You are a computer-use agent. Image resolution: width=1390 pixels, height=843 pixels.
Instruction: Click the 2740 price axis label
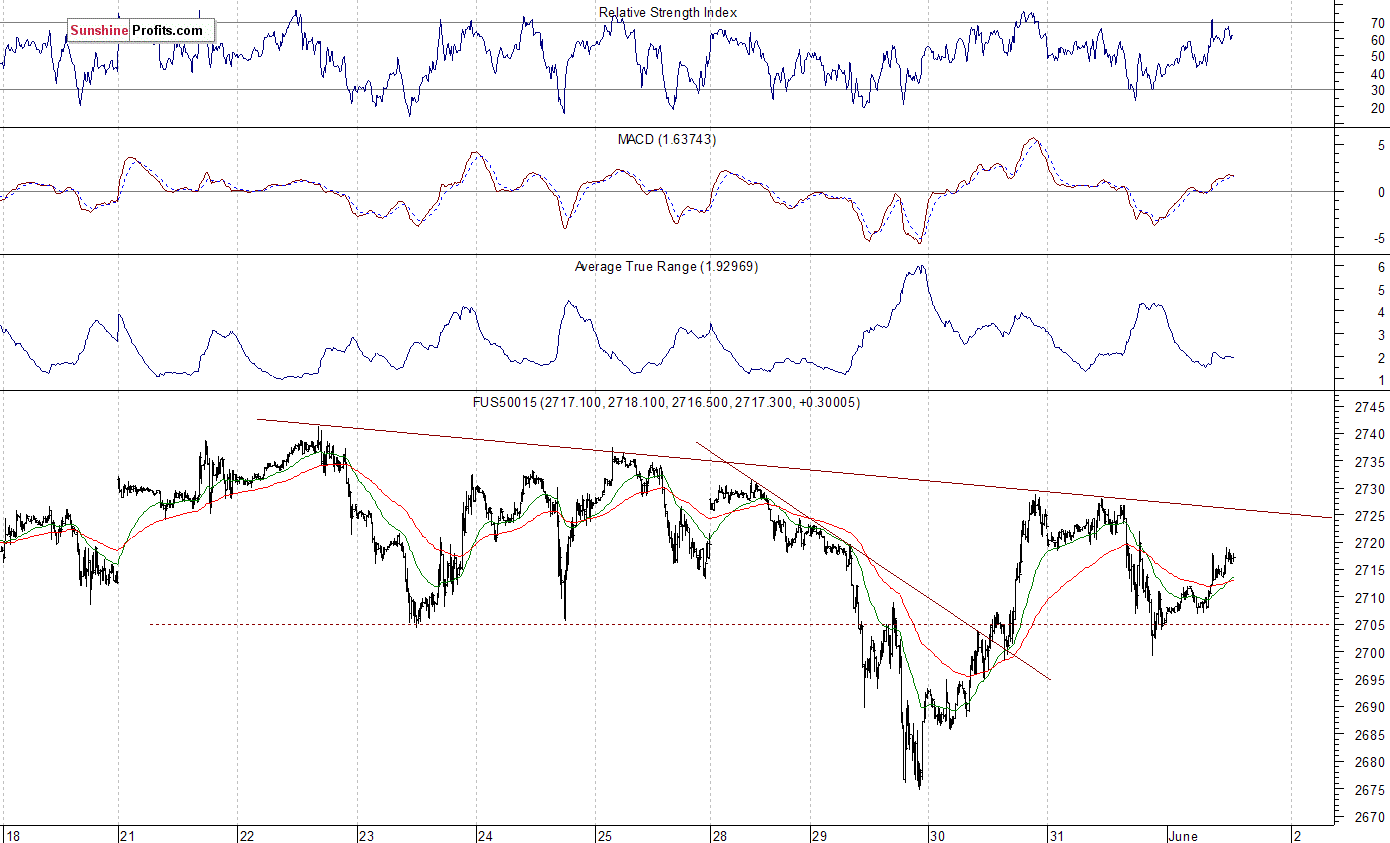[x=1371, y=435]
